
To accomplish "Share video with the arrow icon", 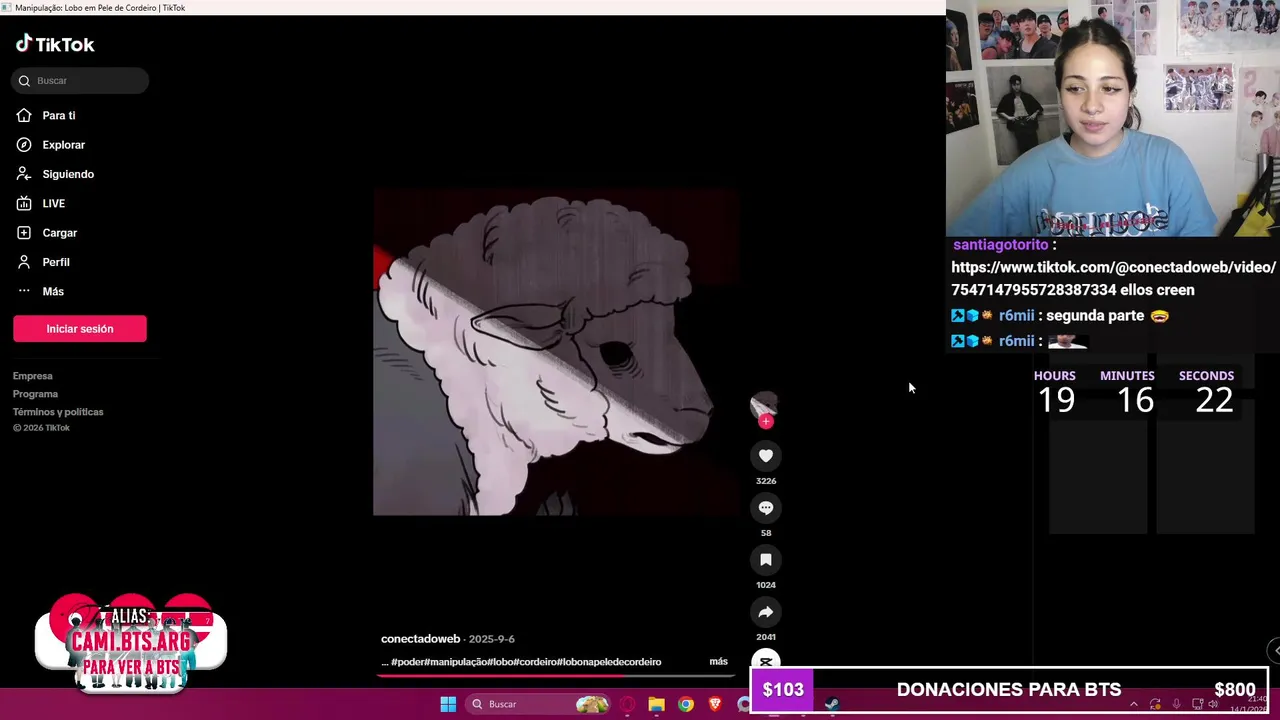I will click(766, 612).
